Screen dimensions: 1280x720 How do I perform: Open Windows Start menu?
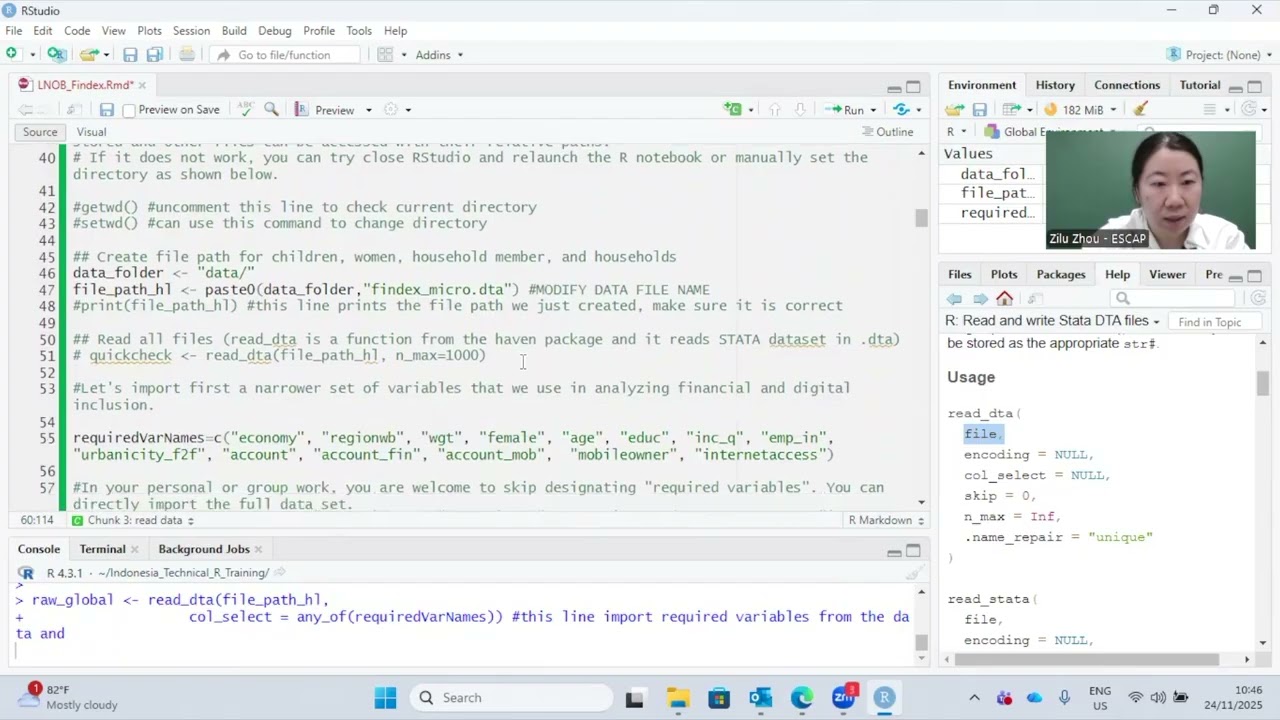pyautogui.click(x=385, y=698)
